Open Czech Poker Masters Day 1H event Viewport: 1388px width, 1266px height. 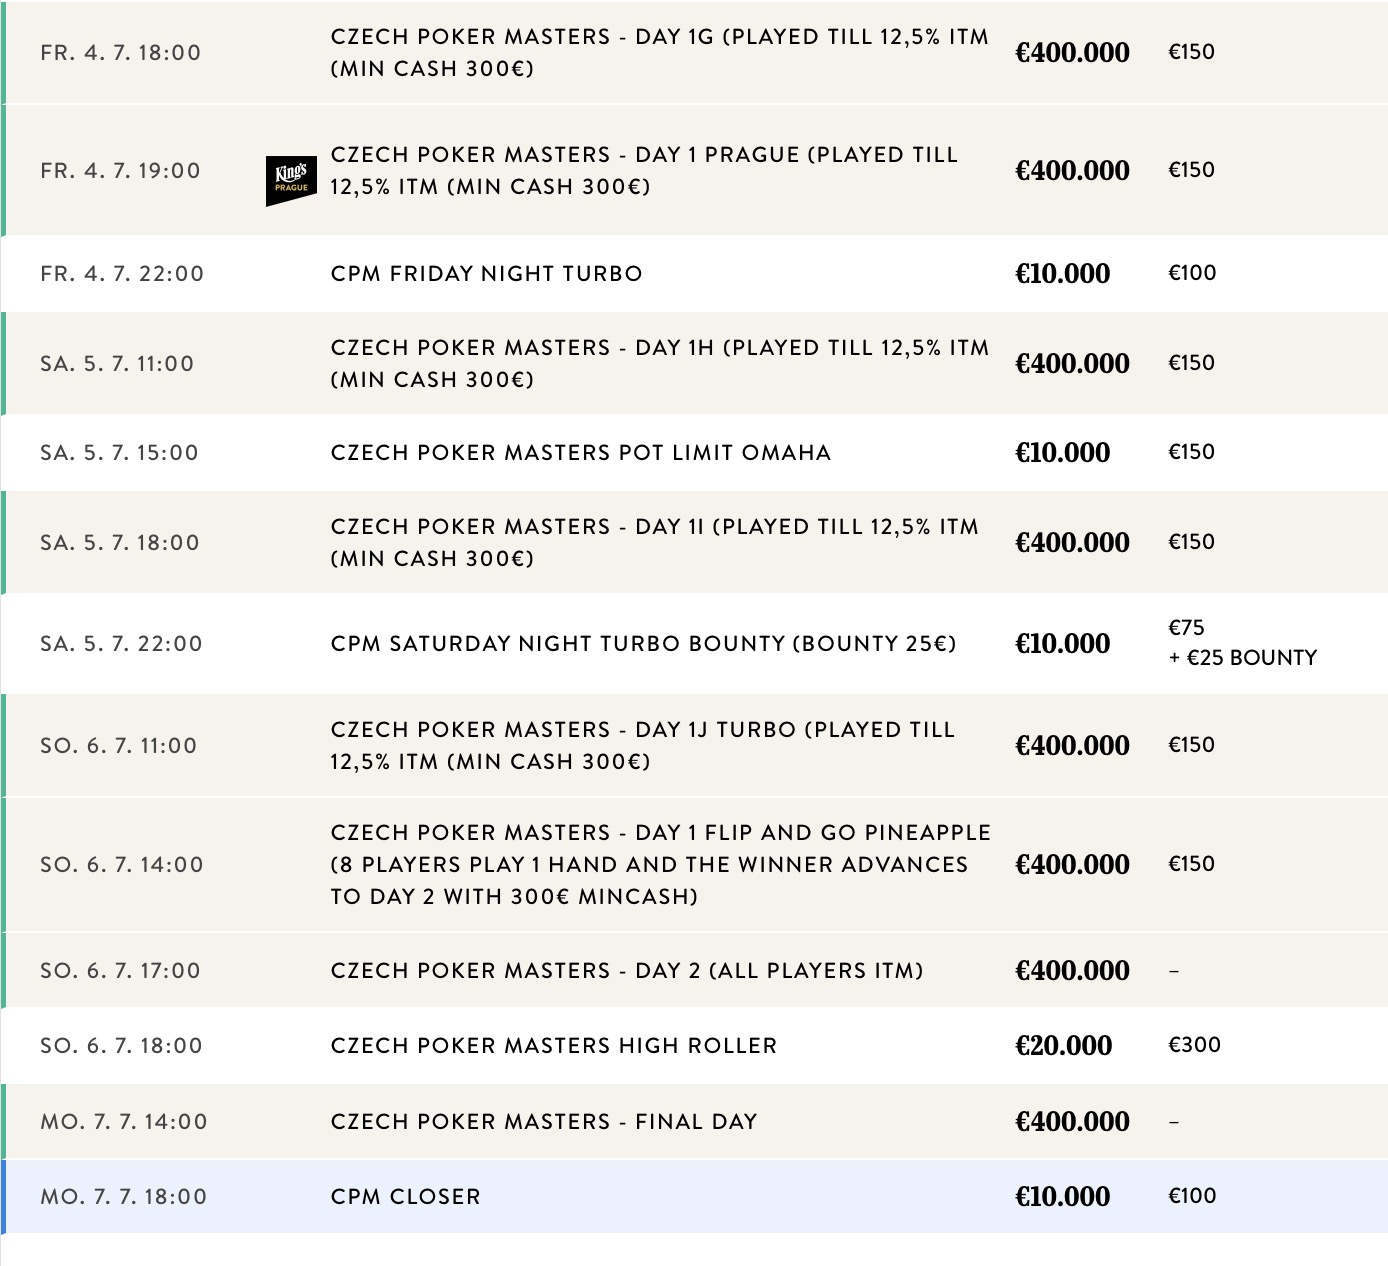(658, 363)
